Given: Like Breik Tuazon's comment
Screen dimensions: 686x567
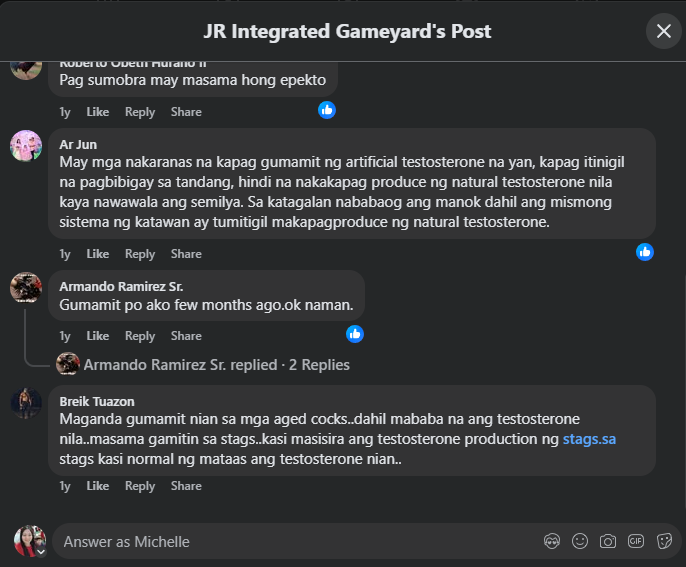Looking at the screenshot, I should (x=97, y=486).
